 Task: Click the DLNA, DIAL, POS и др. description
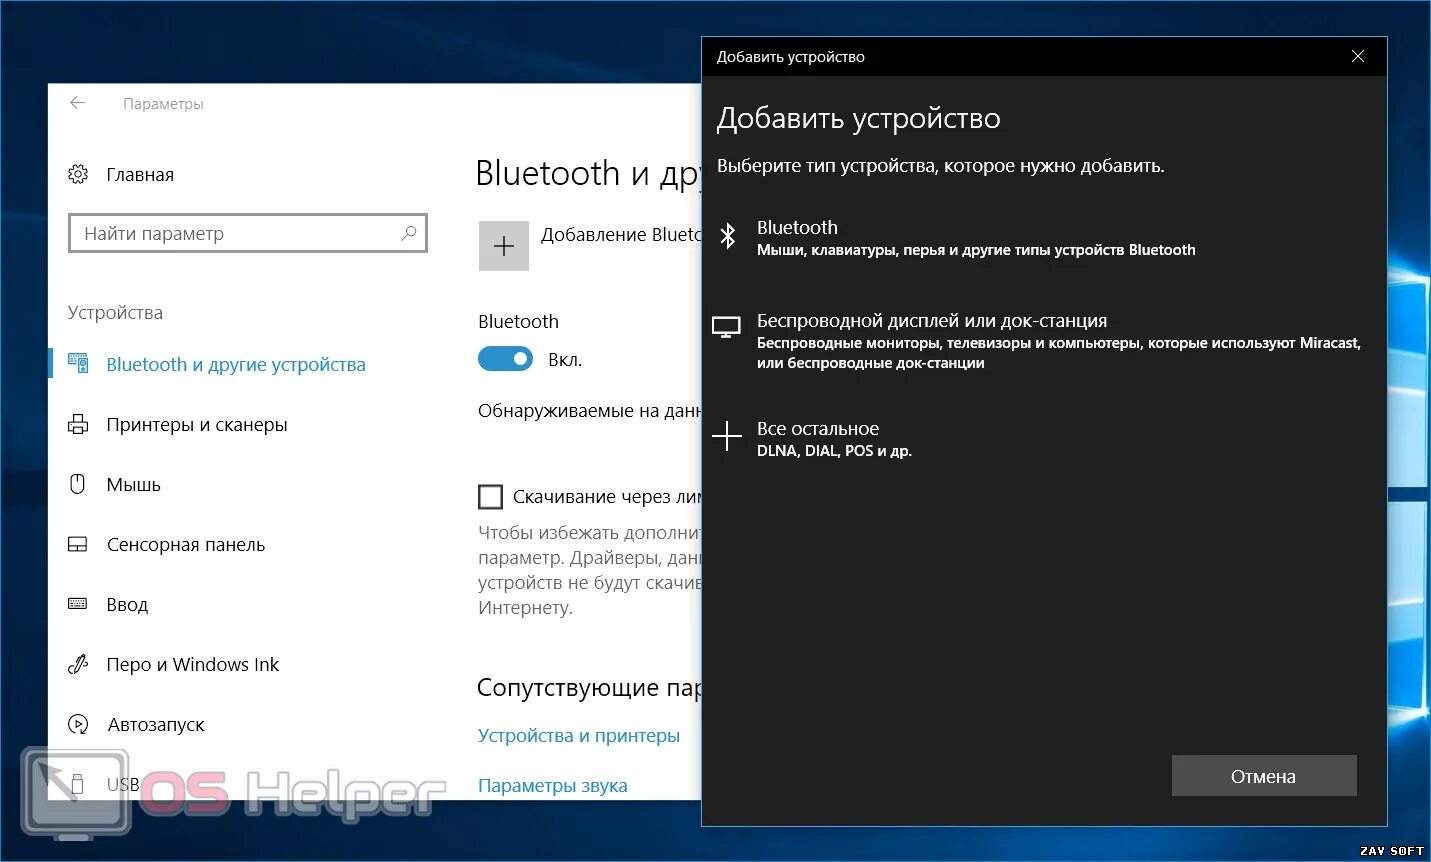click(834, 451)
